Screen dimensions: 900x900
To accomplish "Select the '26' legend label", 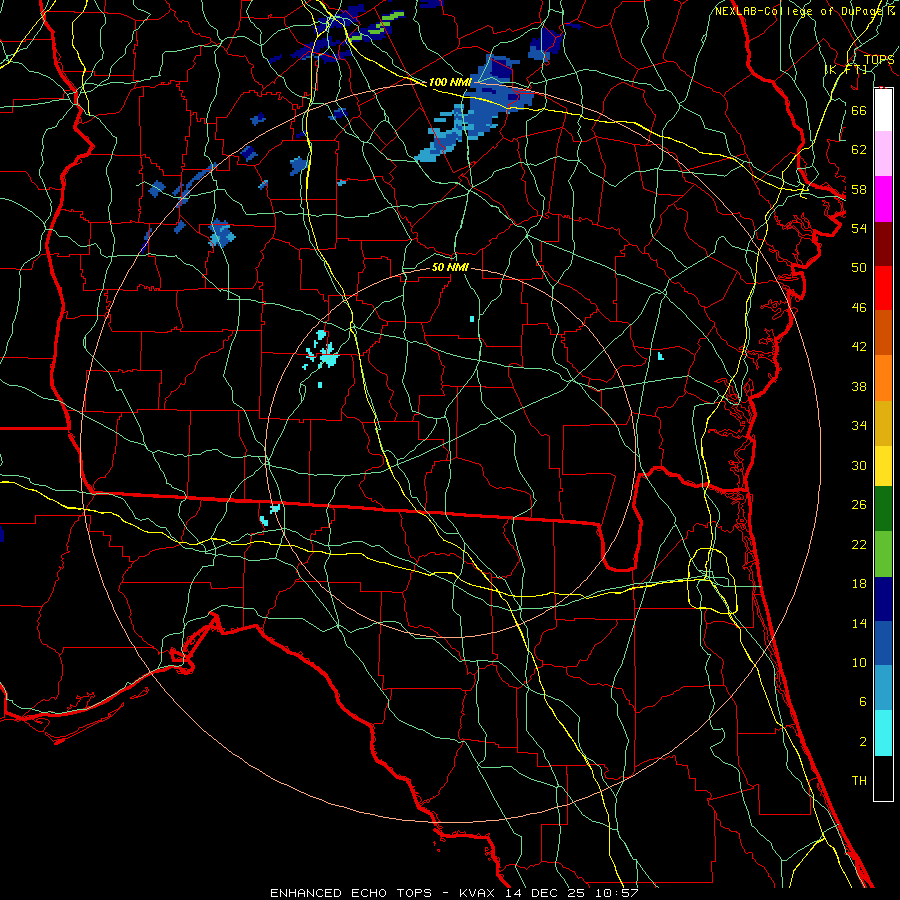I will click(x=859, y=505).
